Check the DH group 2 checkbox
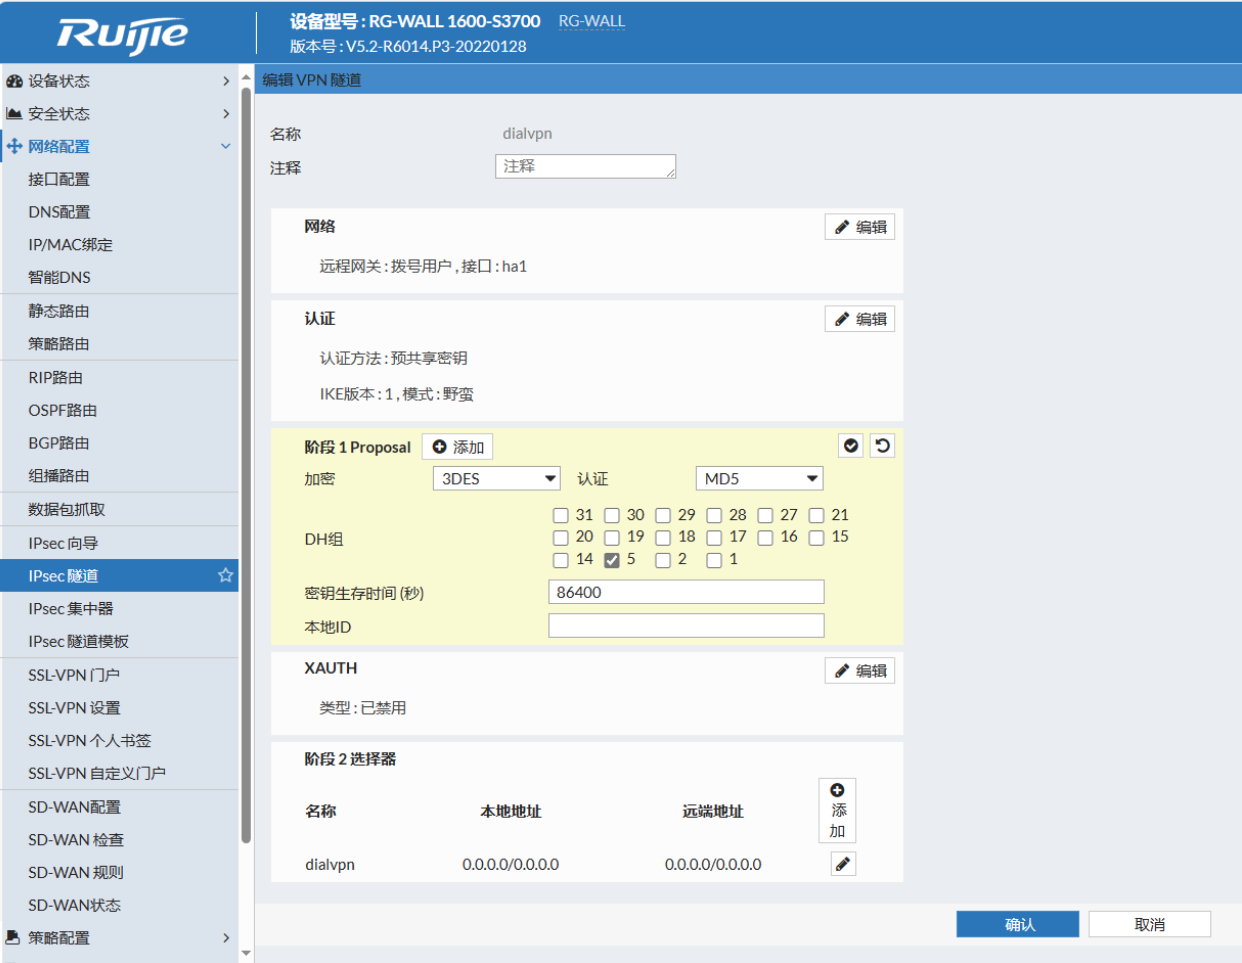 (663, 560)
